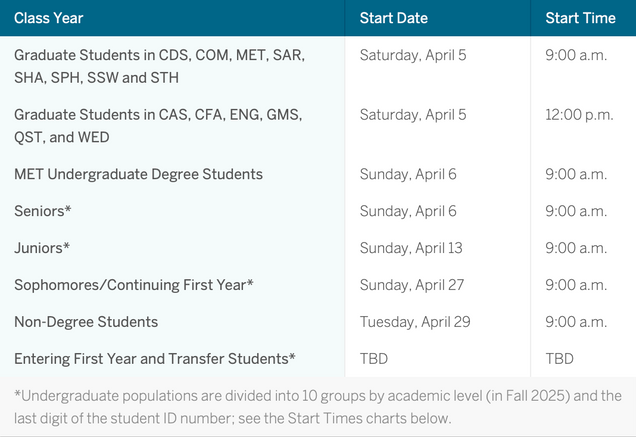Click the Juniors* class year cell
636x437 pixels.
click(x=41, y=248)
